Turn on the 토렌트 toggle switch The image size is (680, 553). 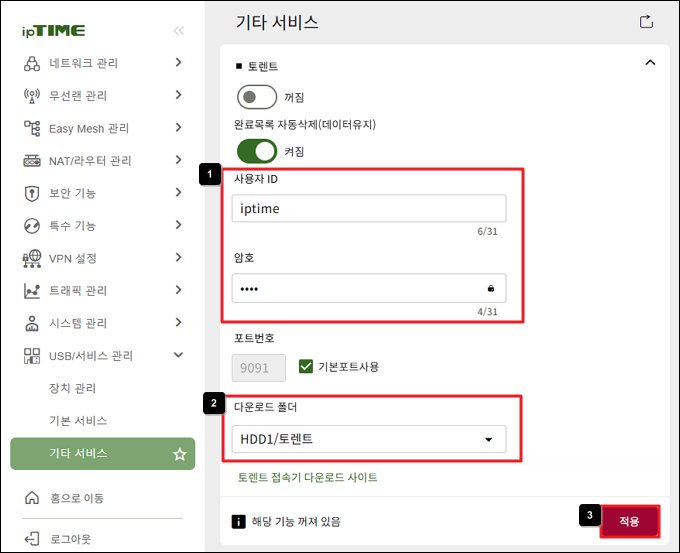pos(257,97)
